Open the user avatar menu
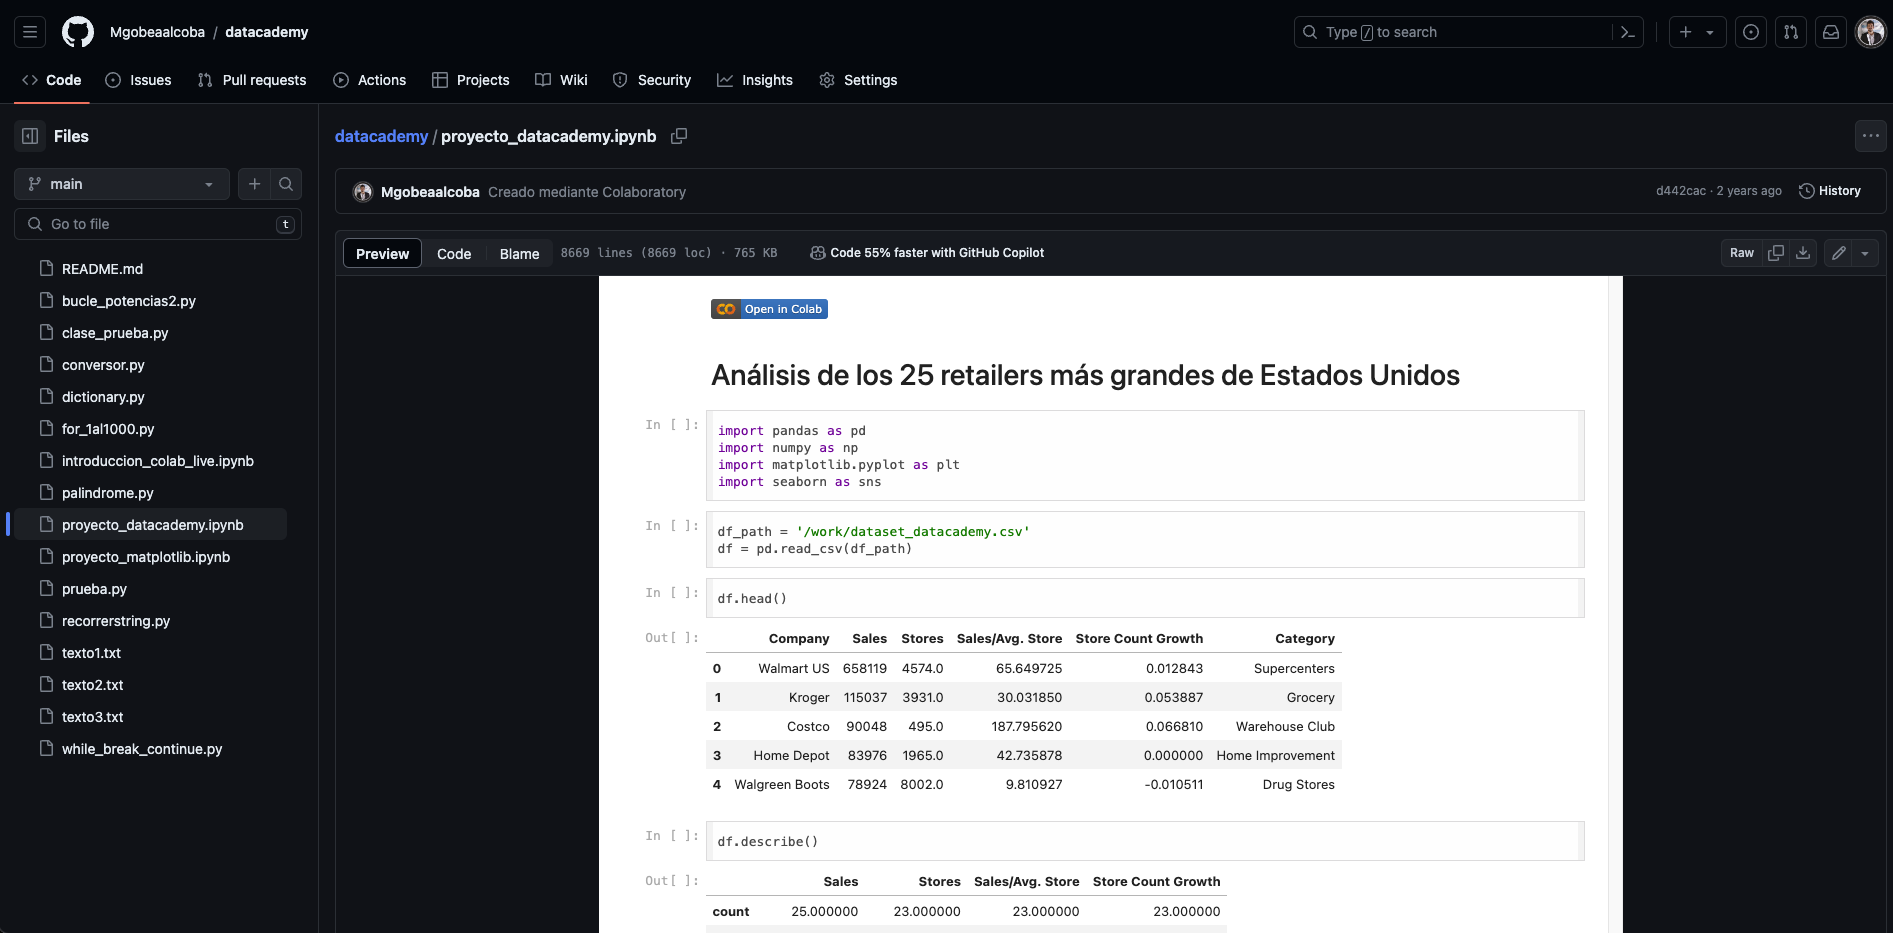1893x933 pixels. (1871, 32)
